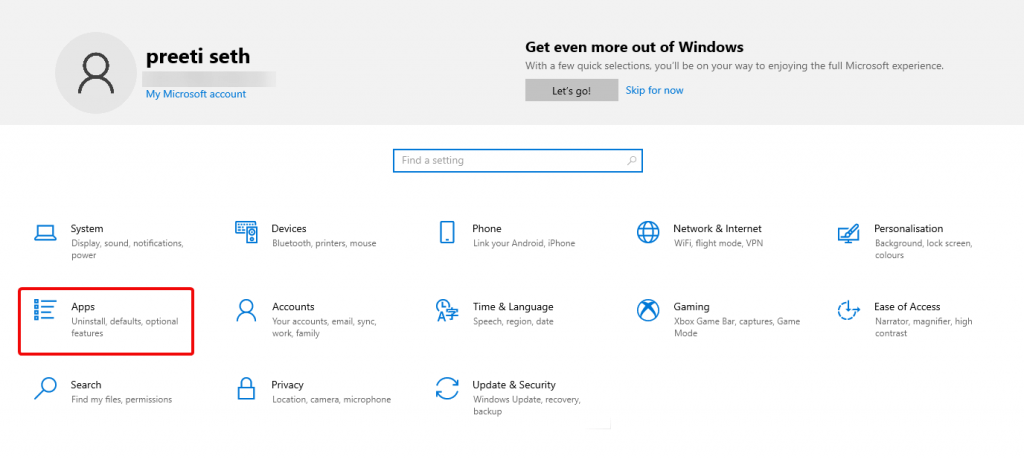Choose the Accounts category label
Image resolution: width=1024 pixels, height=459 pixels.
tap(293, 307)
